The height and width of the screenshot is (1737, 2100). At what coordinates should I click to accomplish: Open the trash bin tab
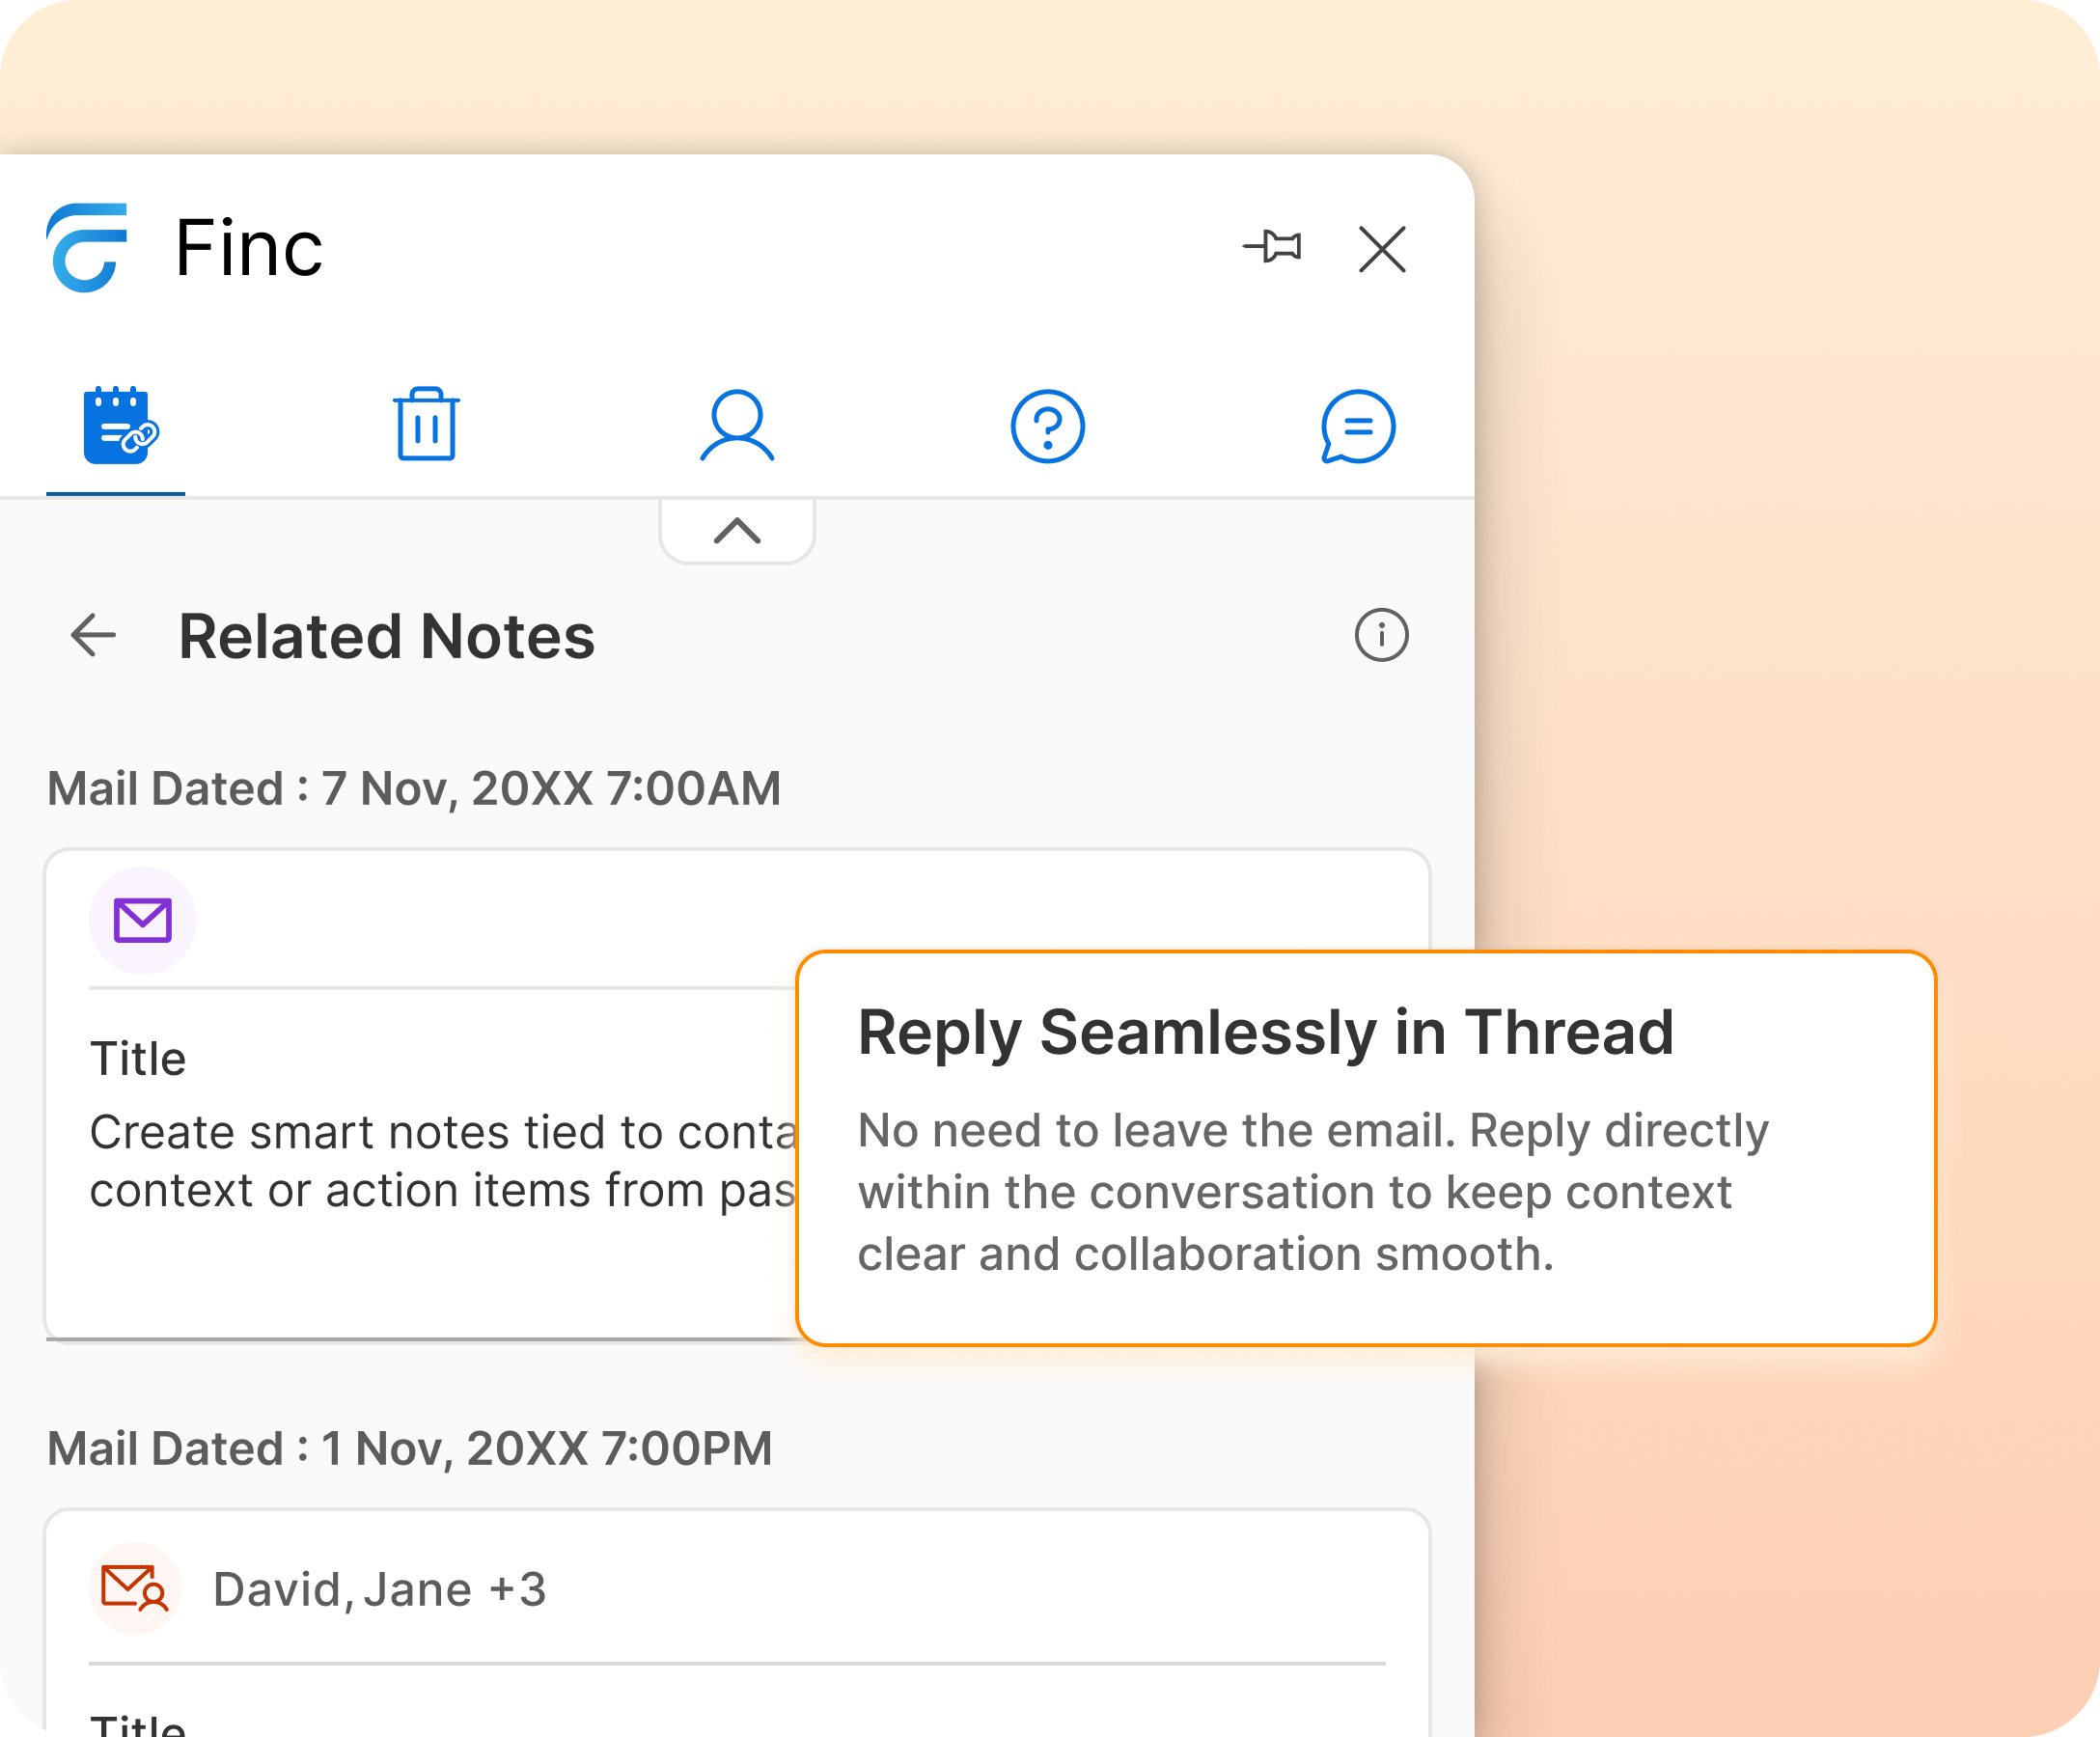coord(426,426)
